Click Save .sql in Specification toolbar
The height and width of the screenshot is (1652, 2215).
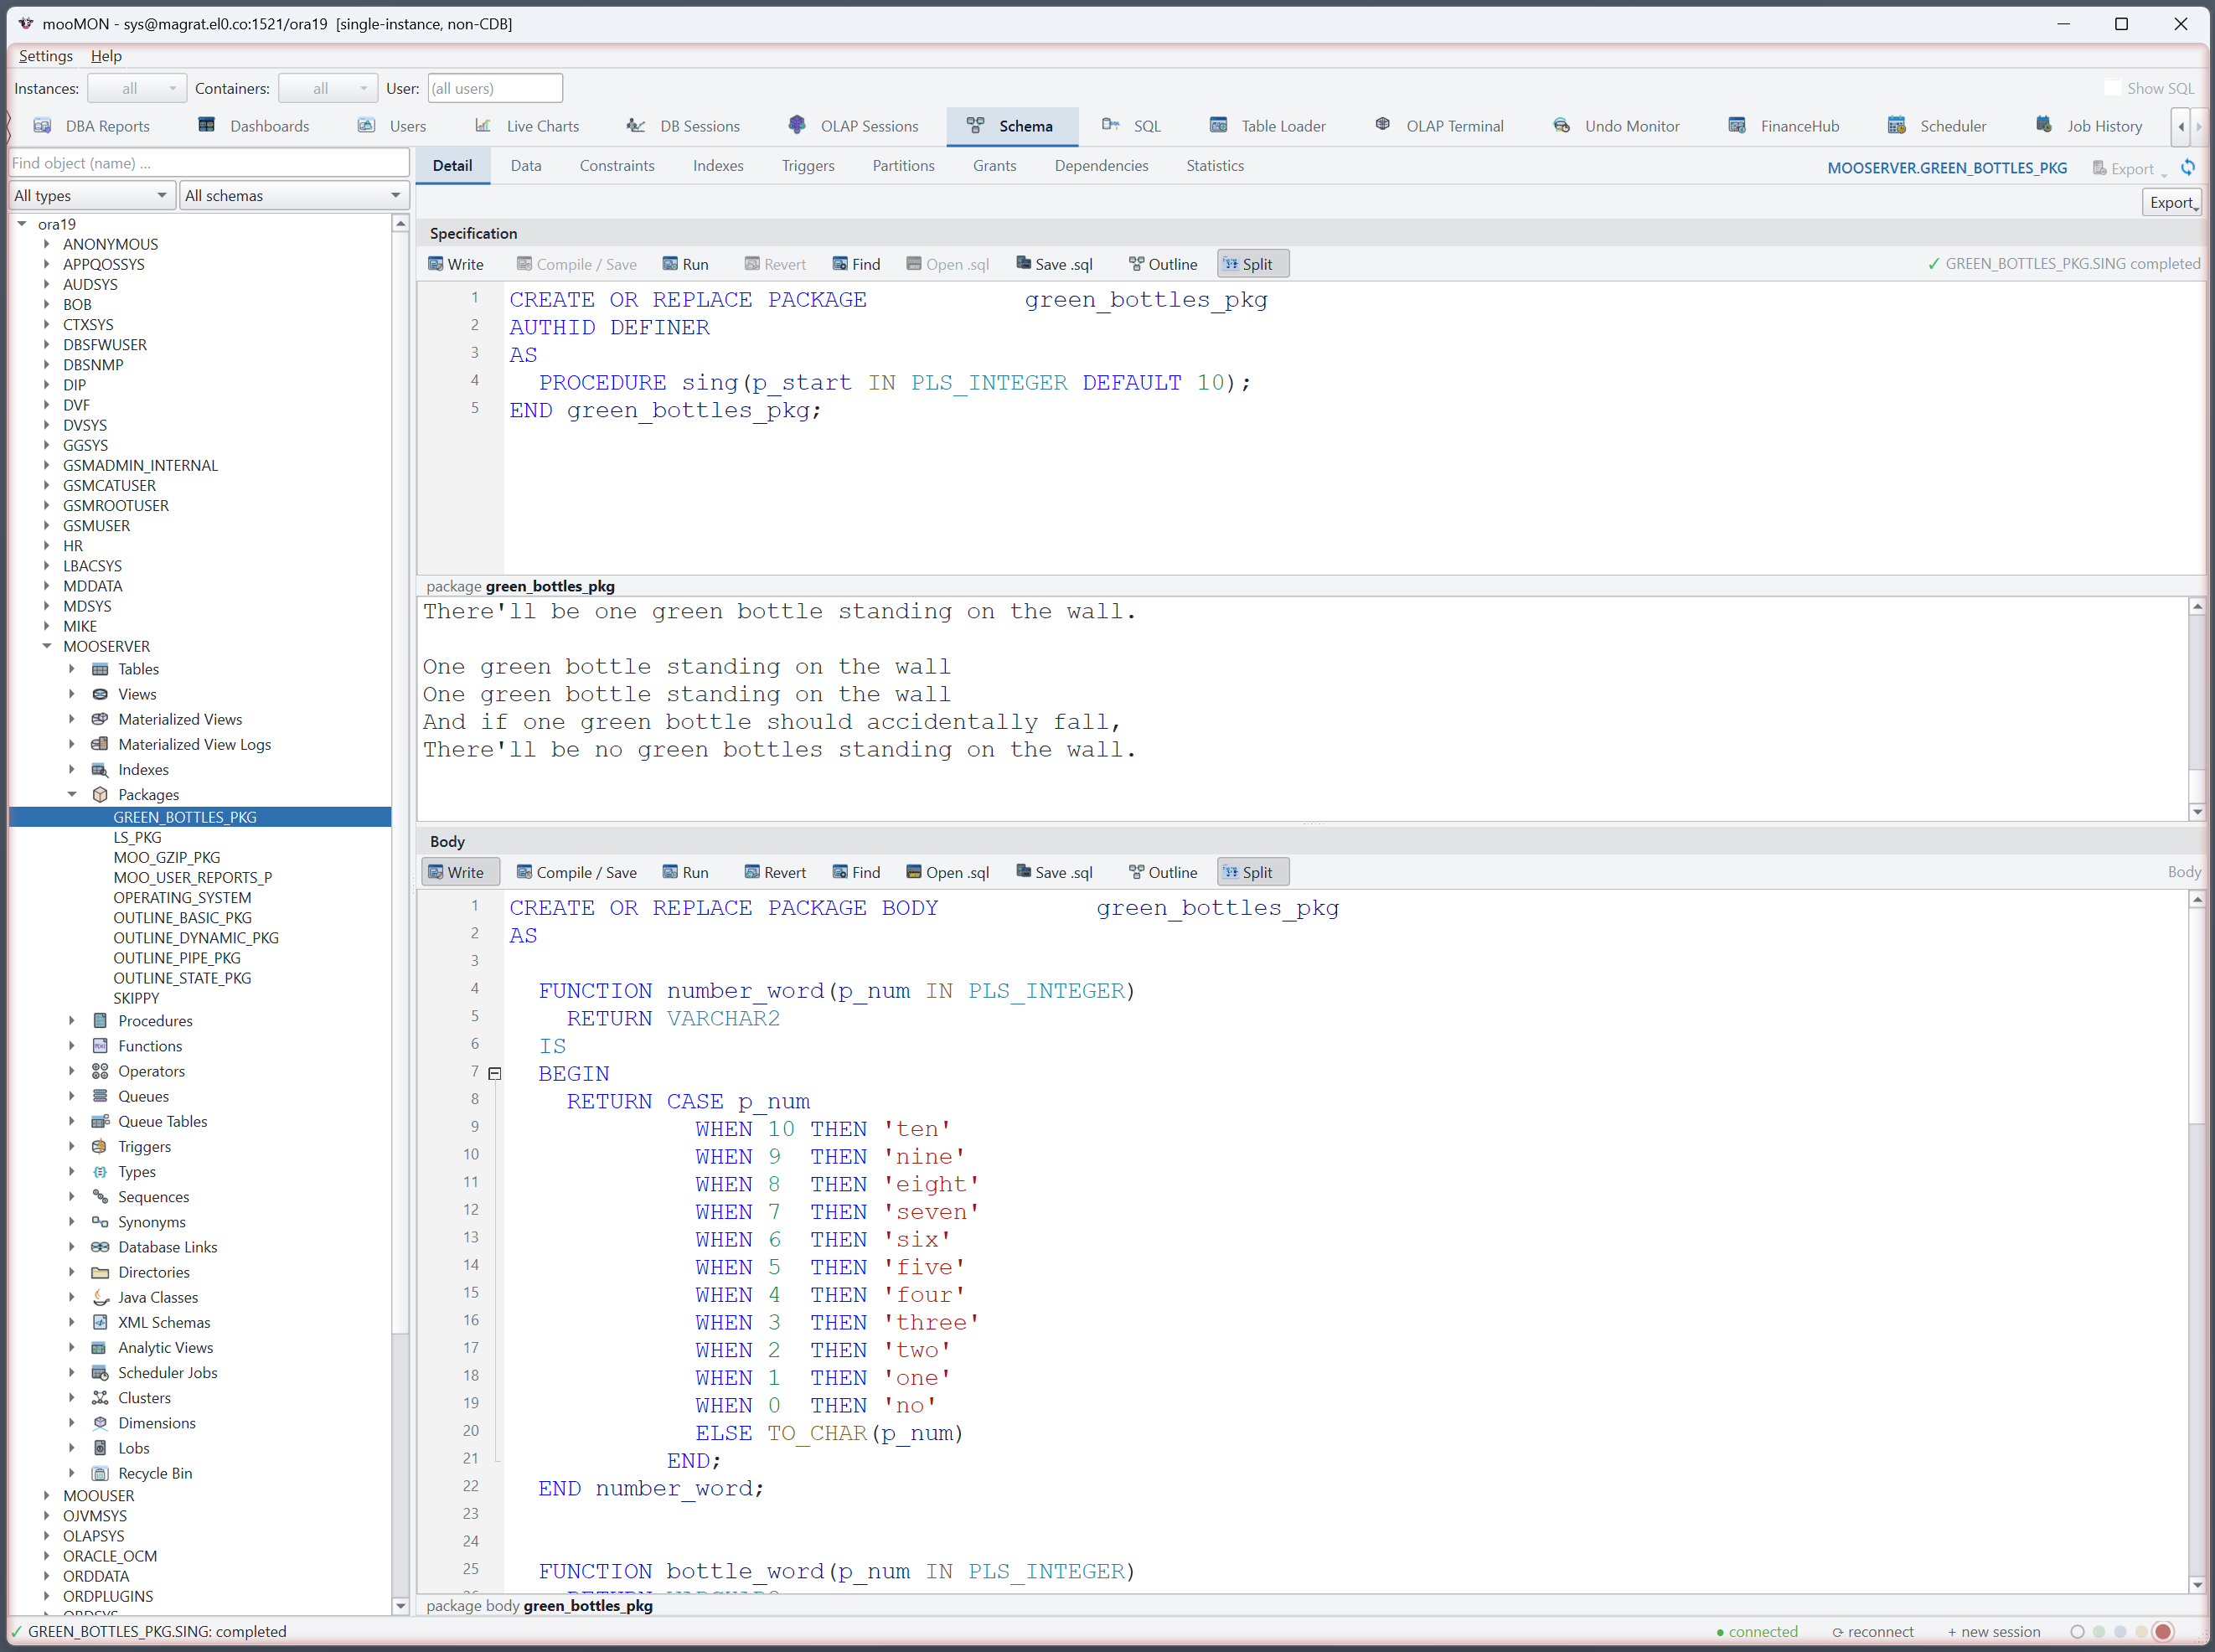(1054, 264)
